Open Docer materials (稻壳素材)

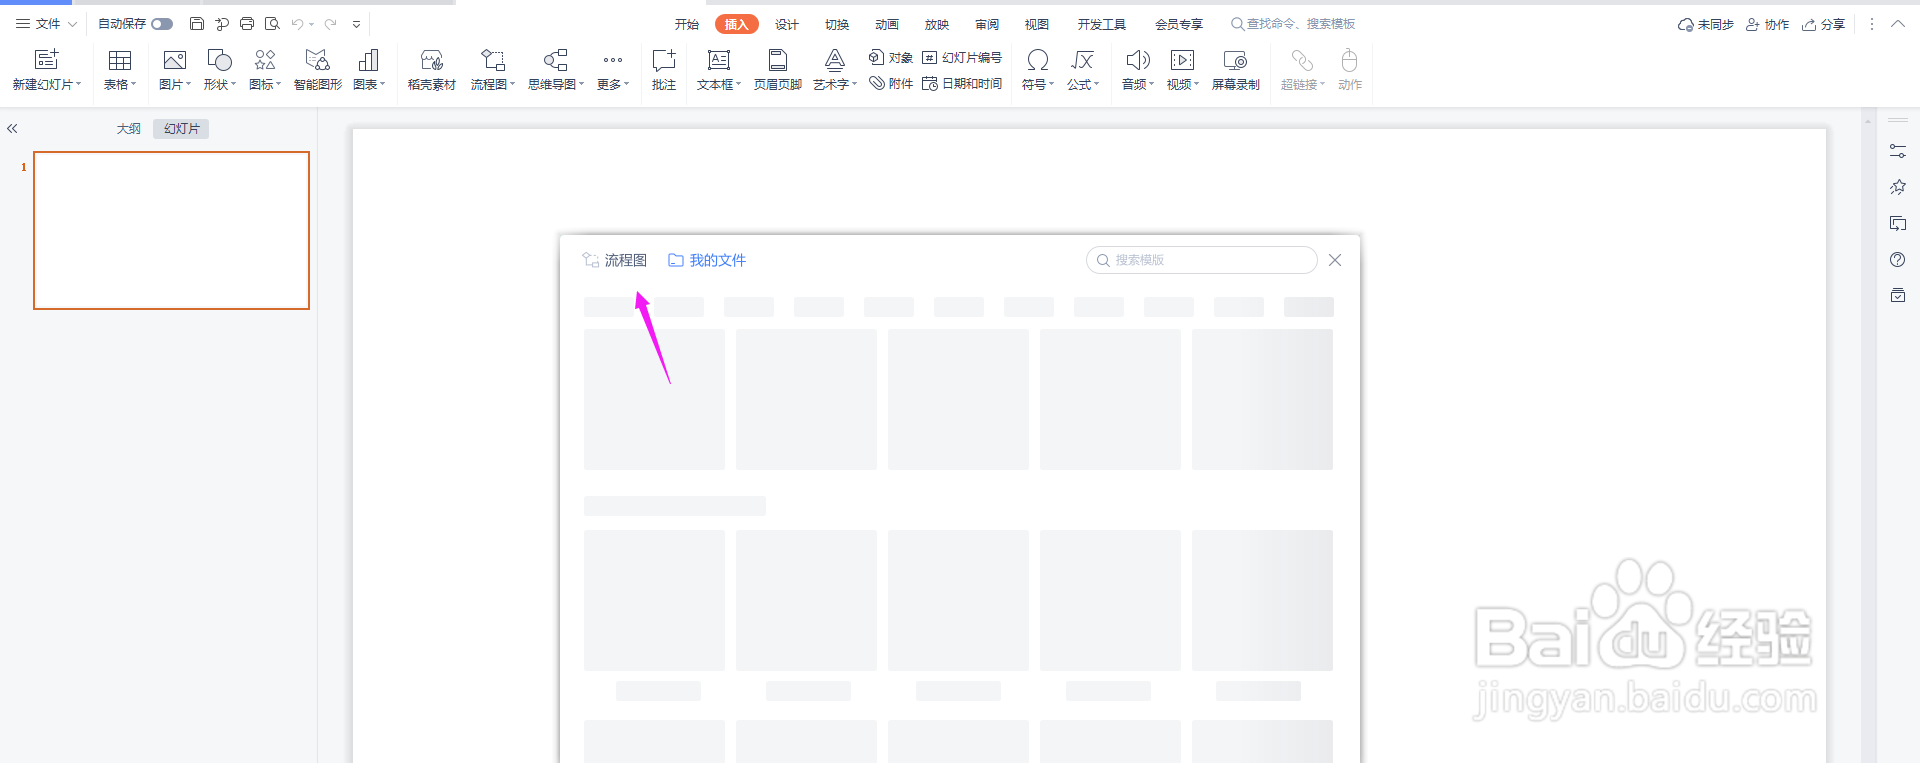pyautogui.click(x=432, y=70)
